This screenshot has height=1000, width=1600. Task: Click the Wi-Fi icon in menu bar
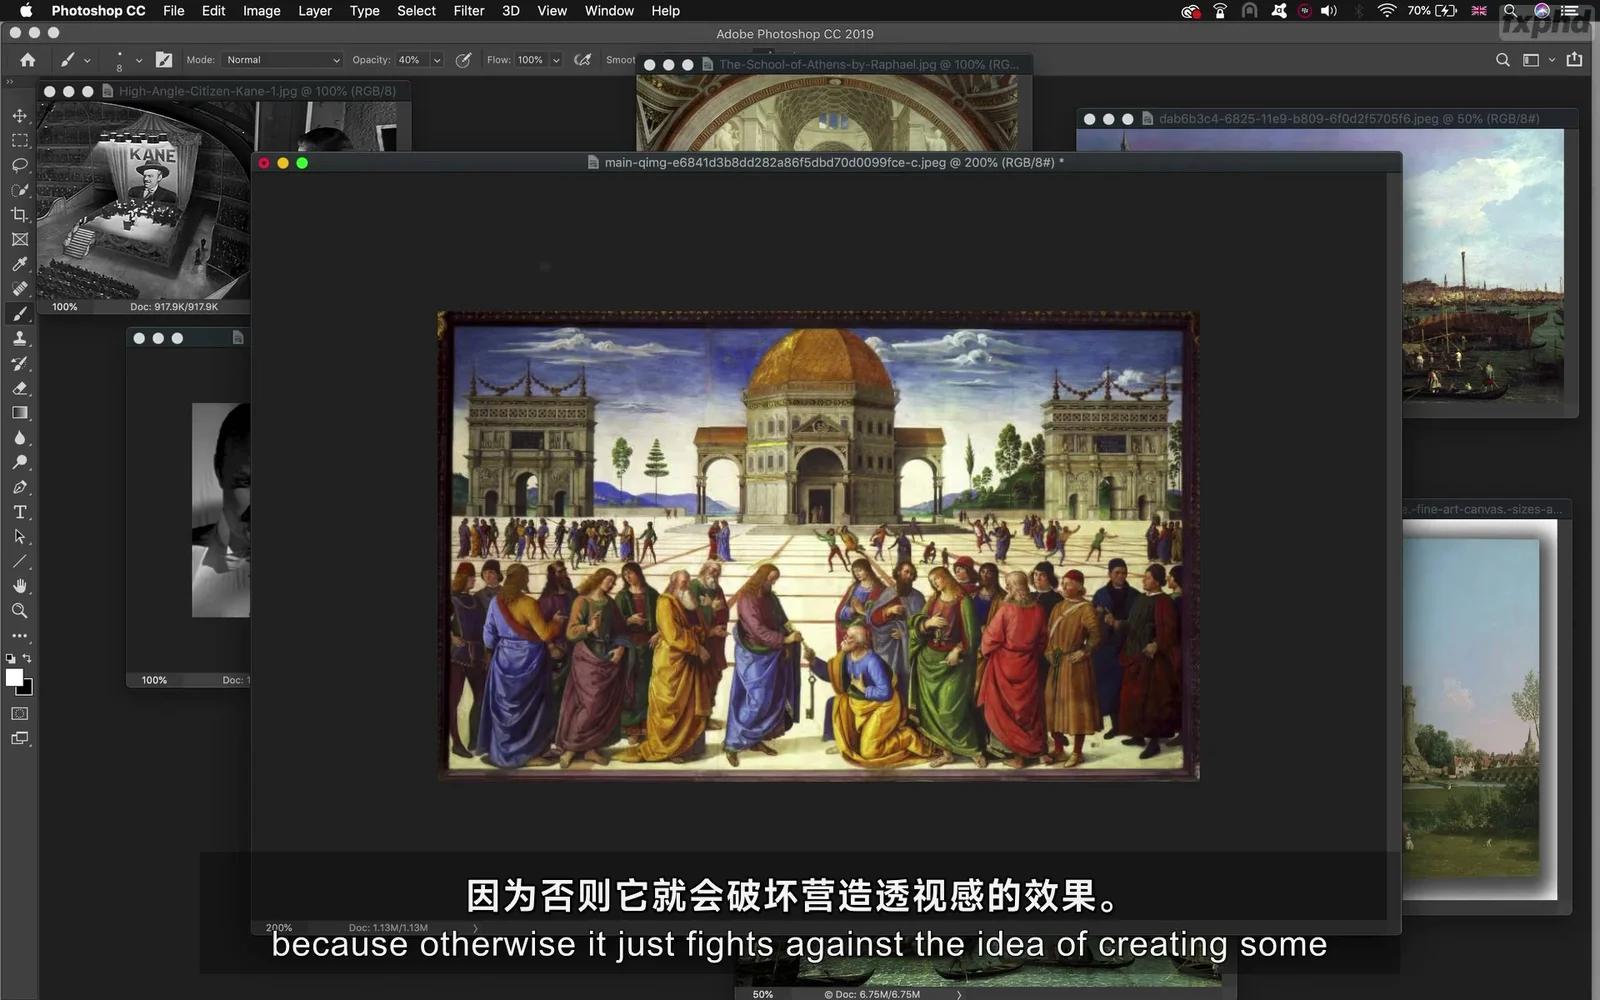(x=1386, y=11)
